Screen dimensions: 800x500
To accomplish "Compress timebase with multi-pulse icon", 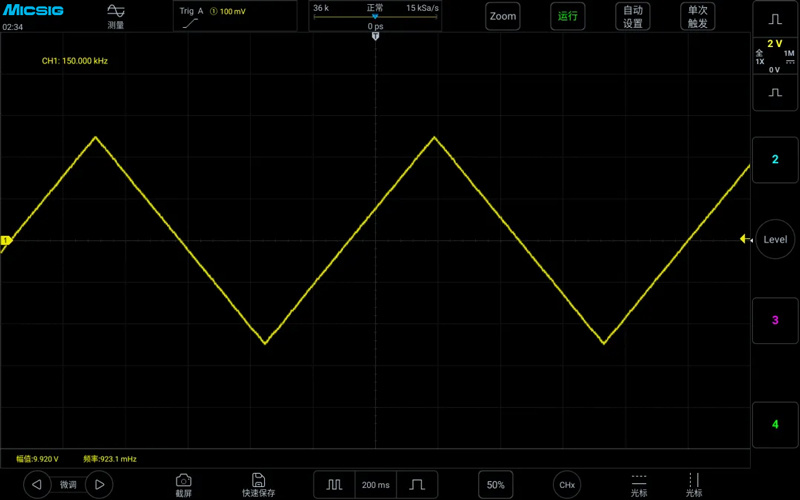I will tap(334, 485).
